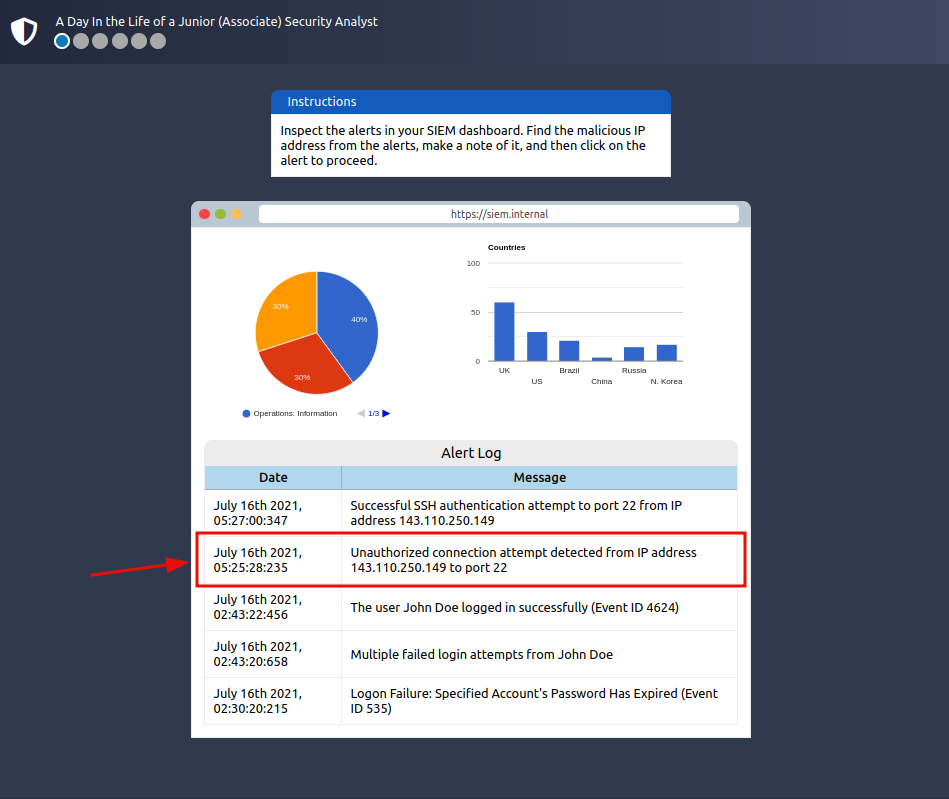Select the first progress step dot
Screen dimensions: 949x799
61,41
